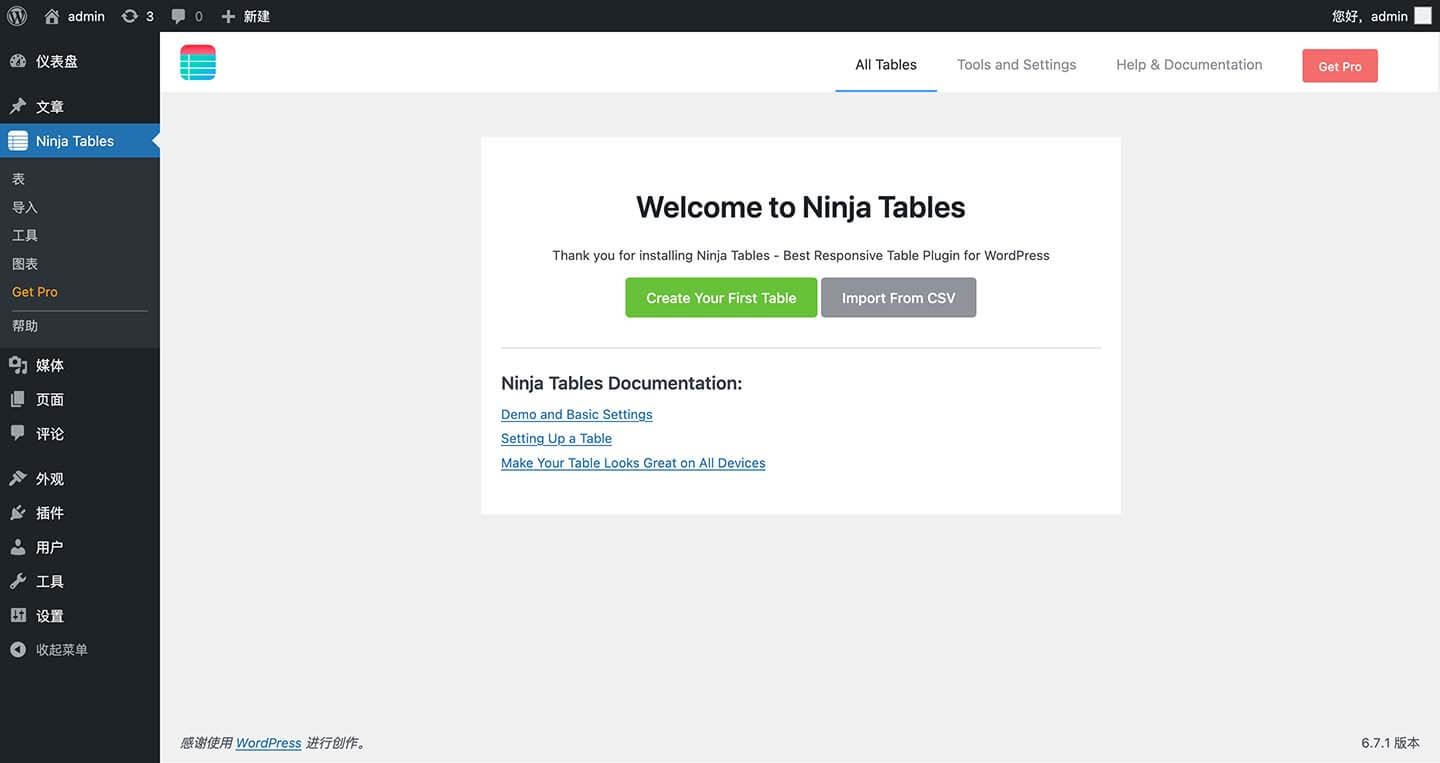This screenshot has height=763, width=1440.
Task: Click the home icon beside admin
Action: pos(52,16)
